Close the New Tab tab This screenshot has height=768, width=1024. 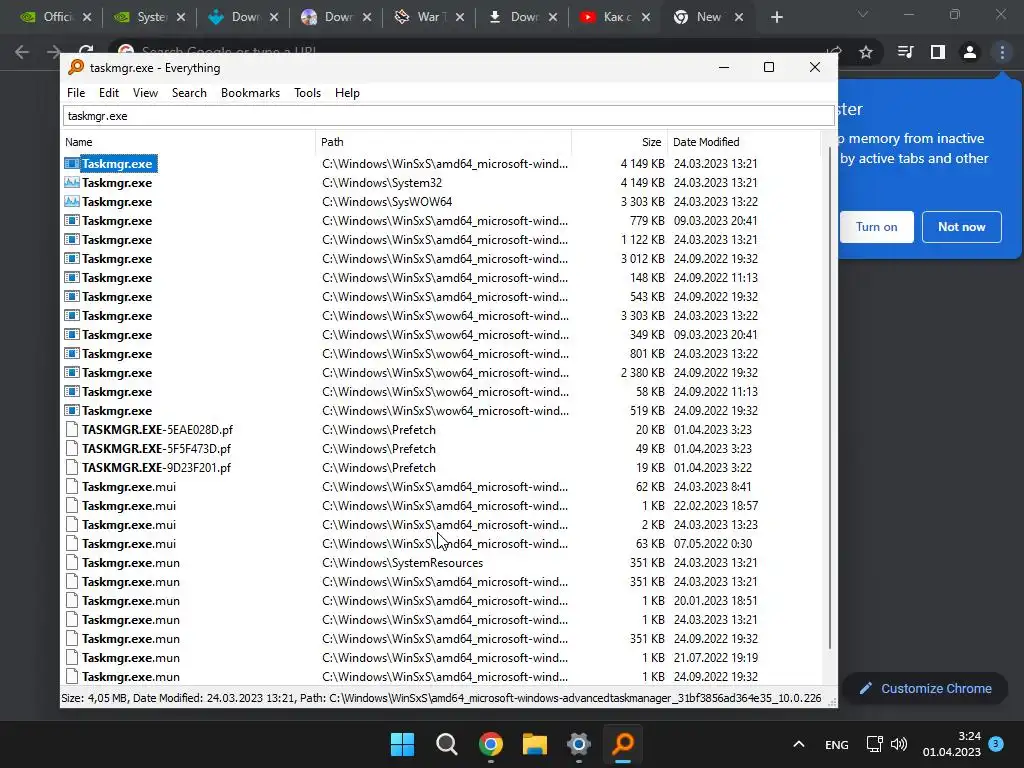coord(739,18)
